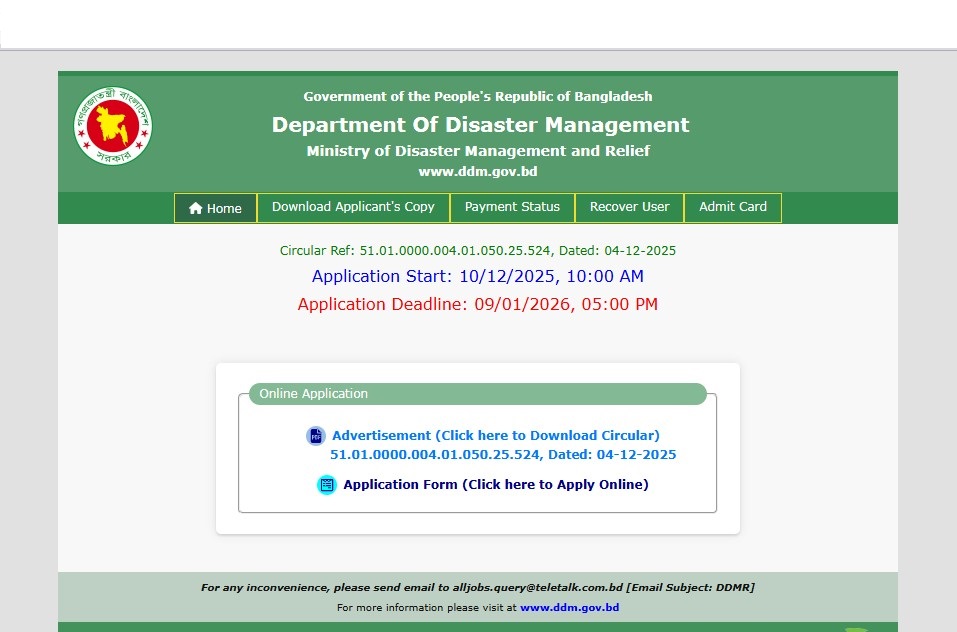Screen dimensions: 957x632
Task: Click the Home label in navigation bar
Action: (x=224, y=209)
